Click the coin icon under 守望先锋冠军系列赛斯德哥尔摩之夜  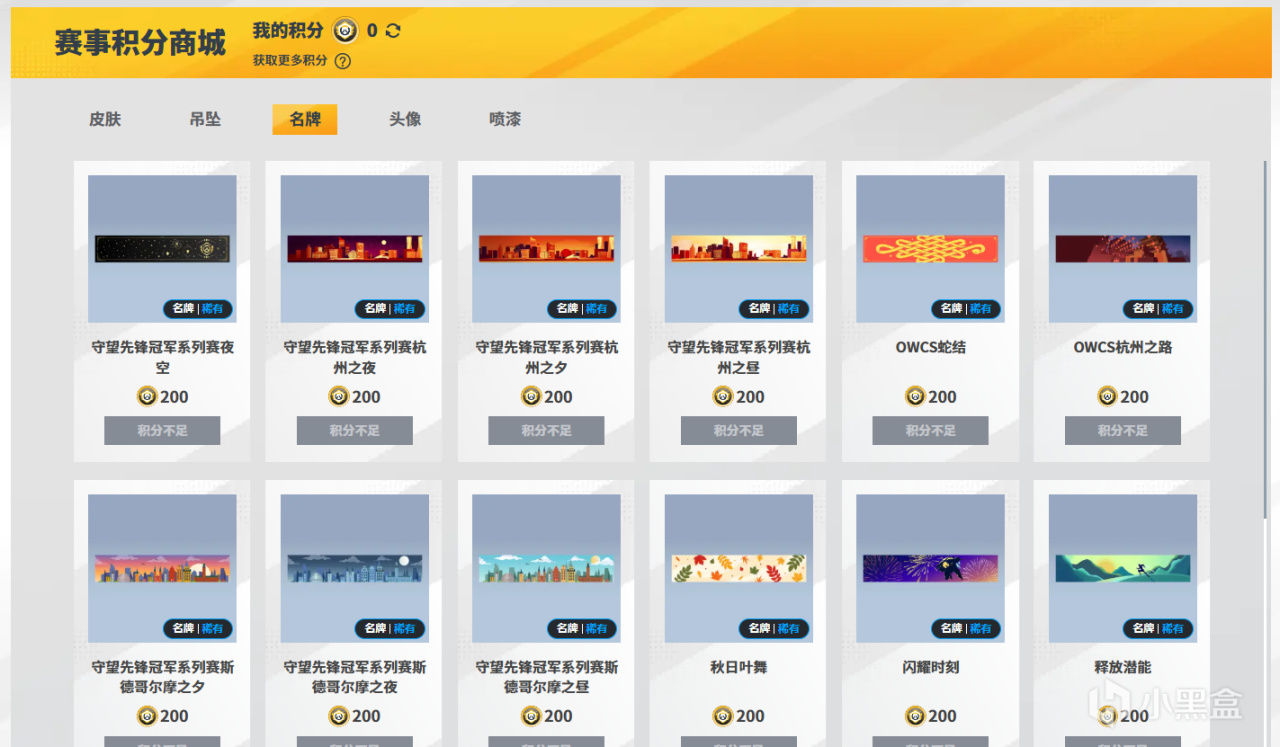pos(339,716)
